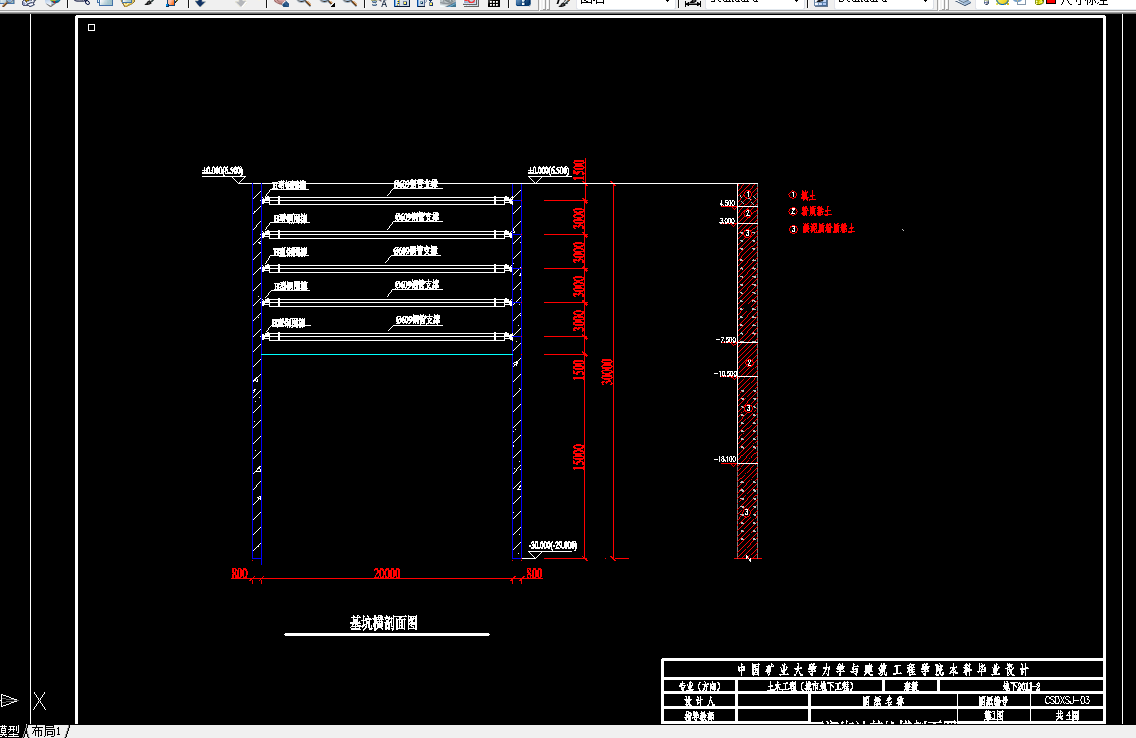The image size is (1136, 738).
Task: Select soil legend item ① in red
Action: 802,196
